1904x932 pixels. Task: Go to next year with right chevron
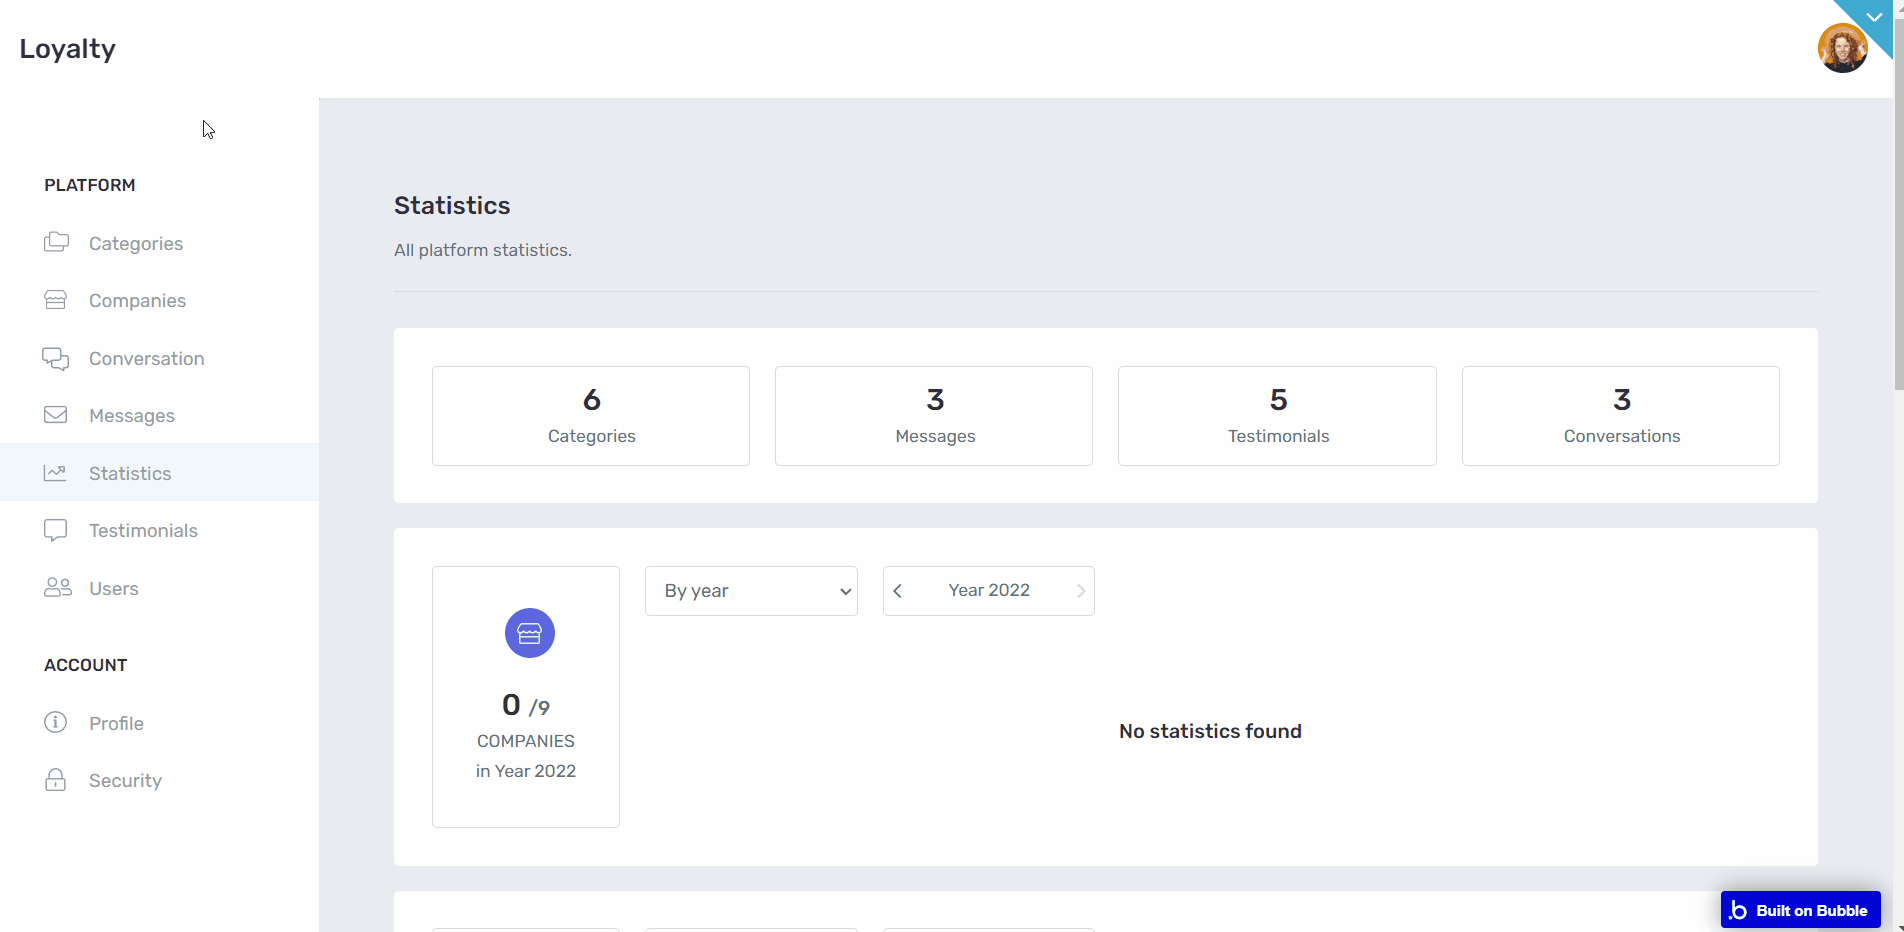1081,591
